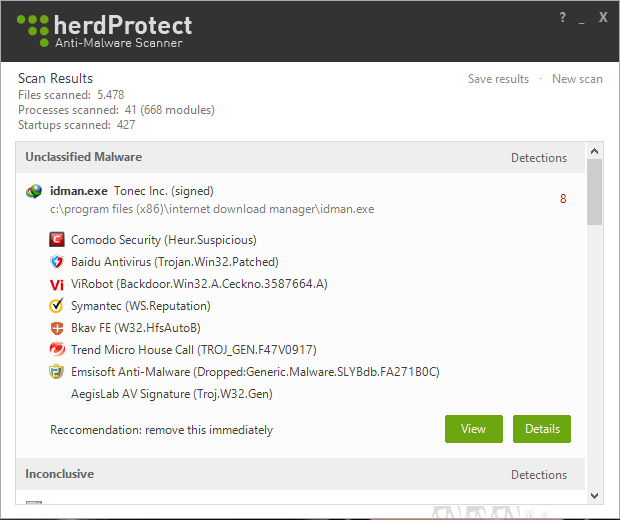Viewport: 620px width, 520px height.
Task: Select the Unclassified Malware section header
Action: coord(300,157)
